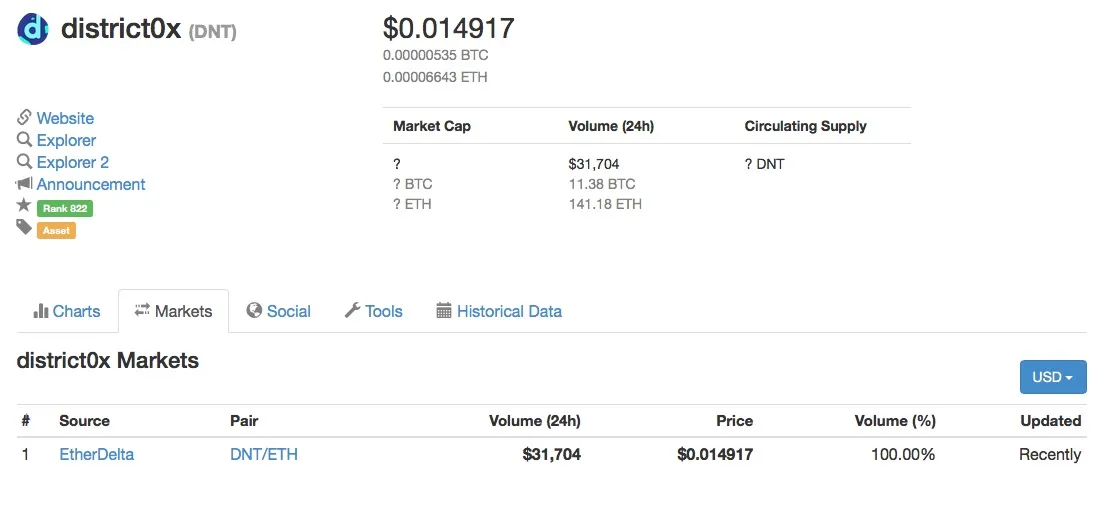Click the Source column header
This screenshot has height=509, width=1102.
click(84, 420)
